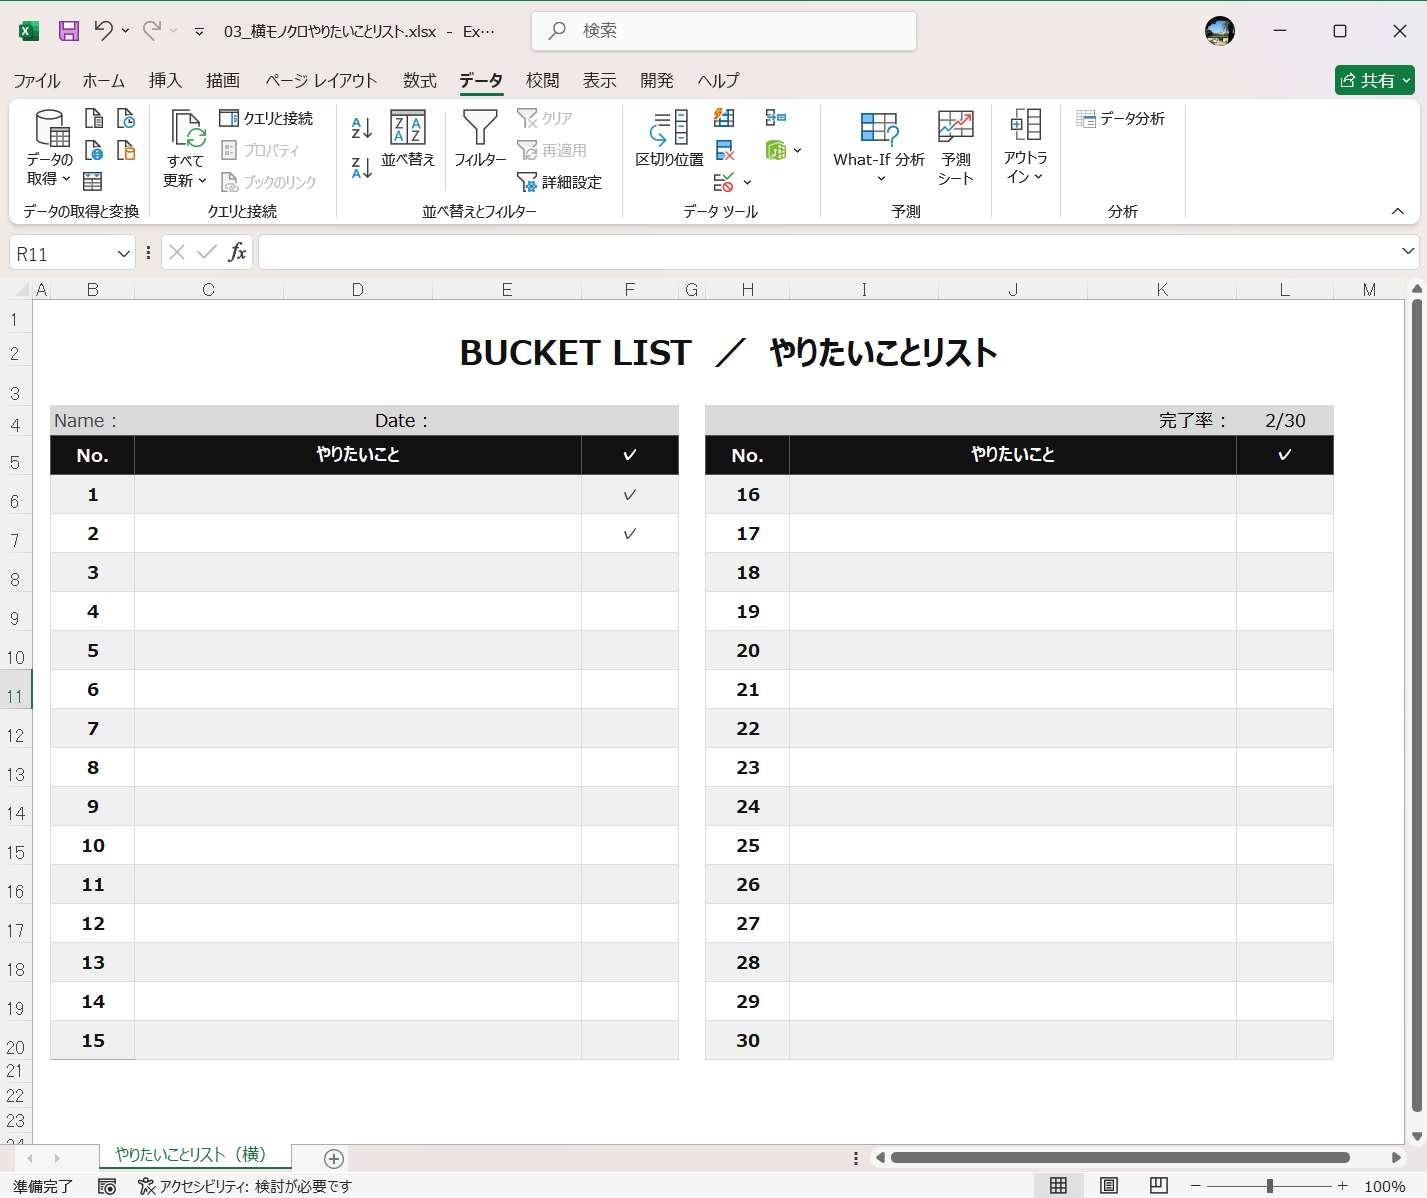Click the From Web import icon
Screen dimensions: 1427x1198
94,150
